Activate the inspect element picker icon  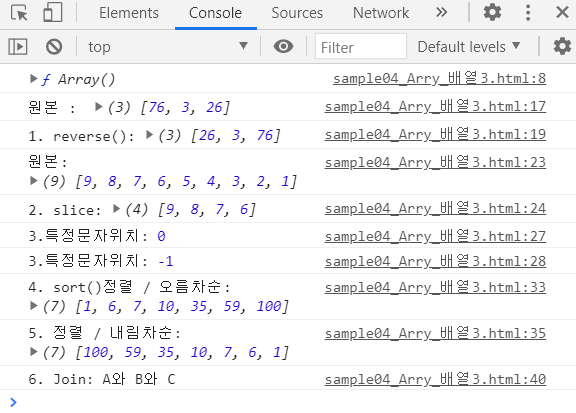click(19, 13)
